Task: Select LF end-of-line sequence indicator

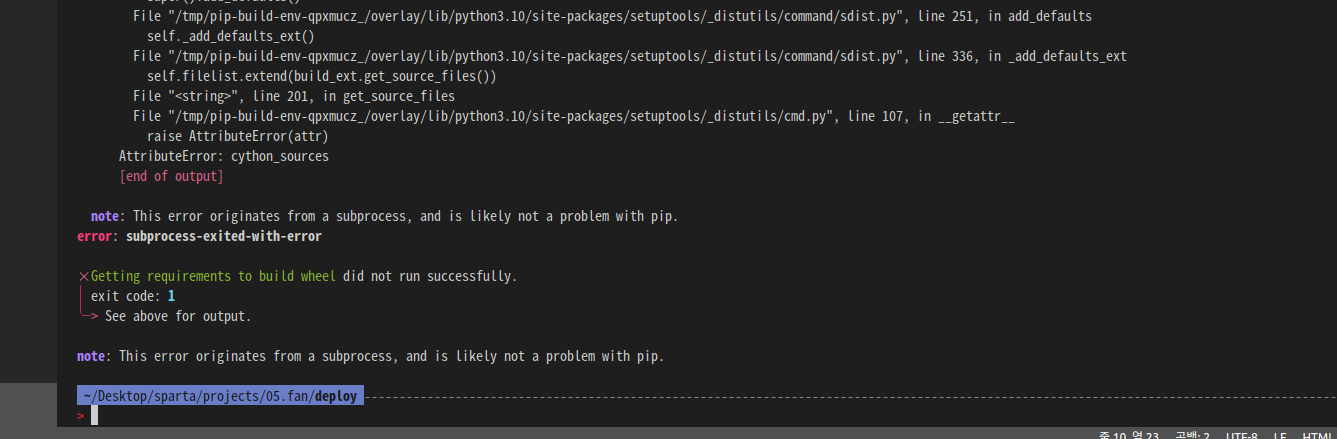Action: 1280,436
